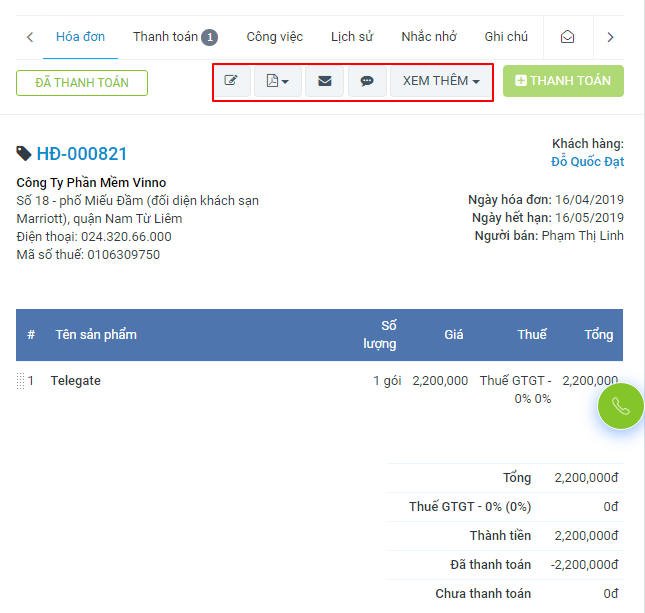Image resolution: width=645 pixels, height=613 pixels.
Task: Open the Thanh toán tab with badge 1
Action: 175,37
